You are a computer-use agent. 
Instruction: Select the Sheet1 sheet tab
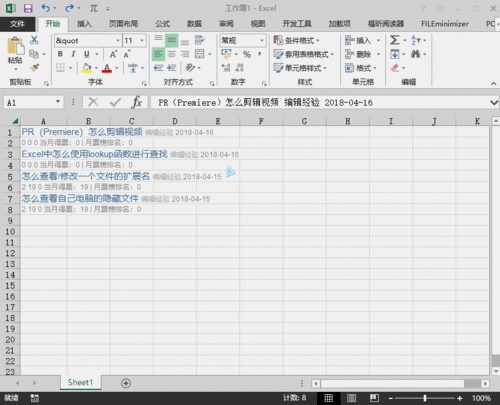pyautogui.click(x=80, y=383)
